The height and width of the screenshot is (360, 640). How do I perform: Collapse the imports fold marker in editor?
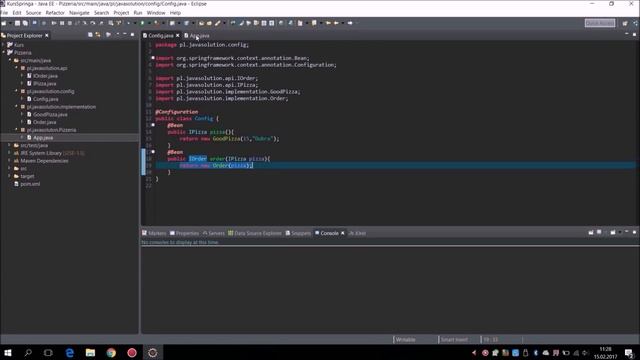click(x=153, y=58)
